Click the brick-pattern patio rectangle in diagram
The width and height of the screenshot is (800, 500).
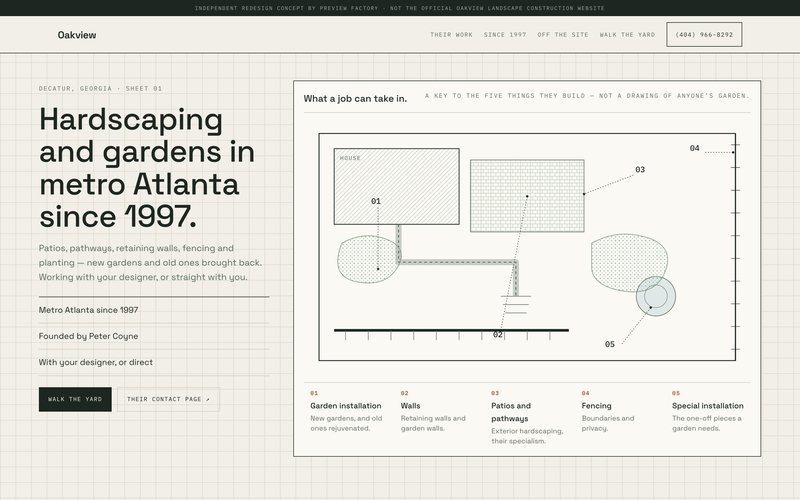(x=527, y=196)
